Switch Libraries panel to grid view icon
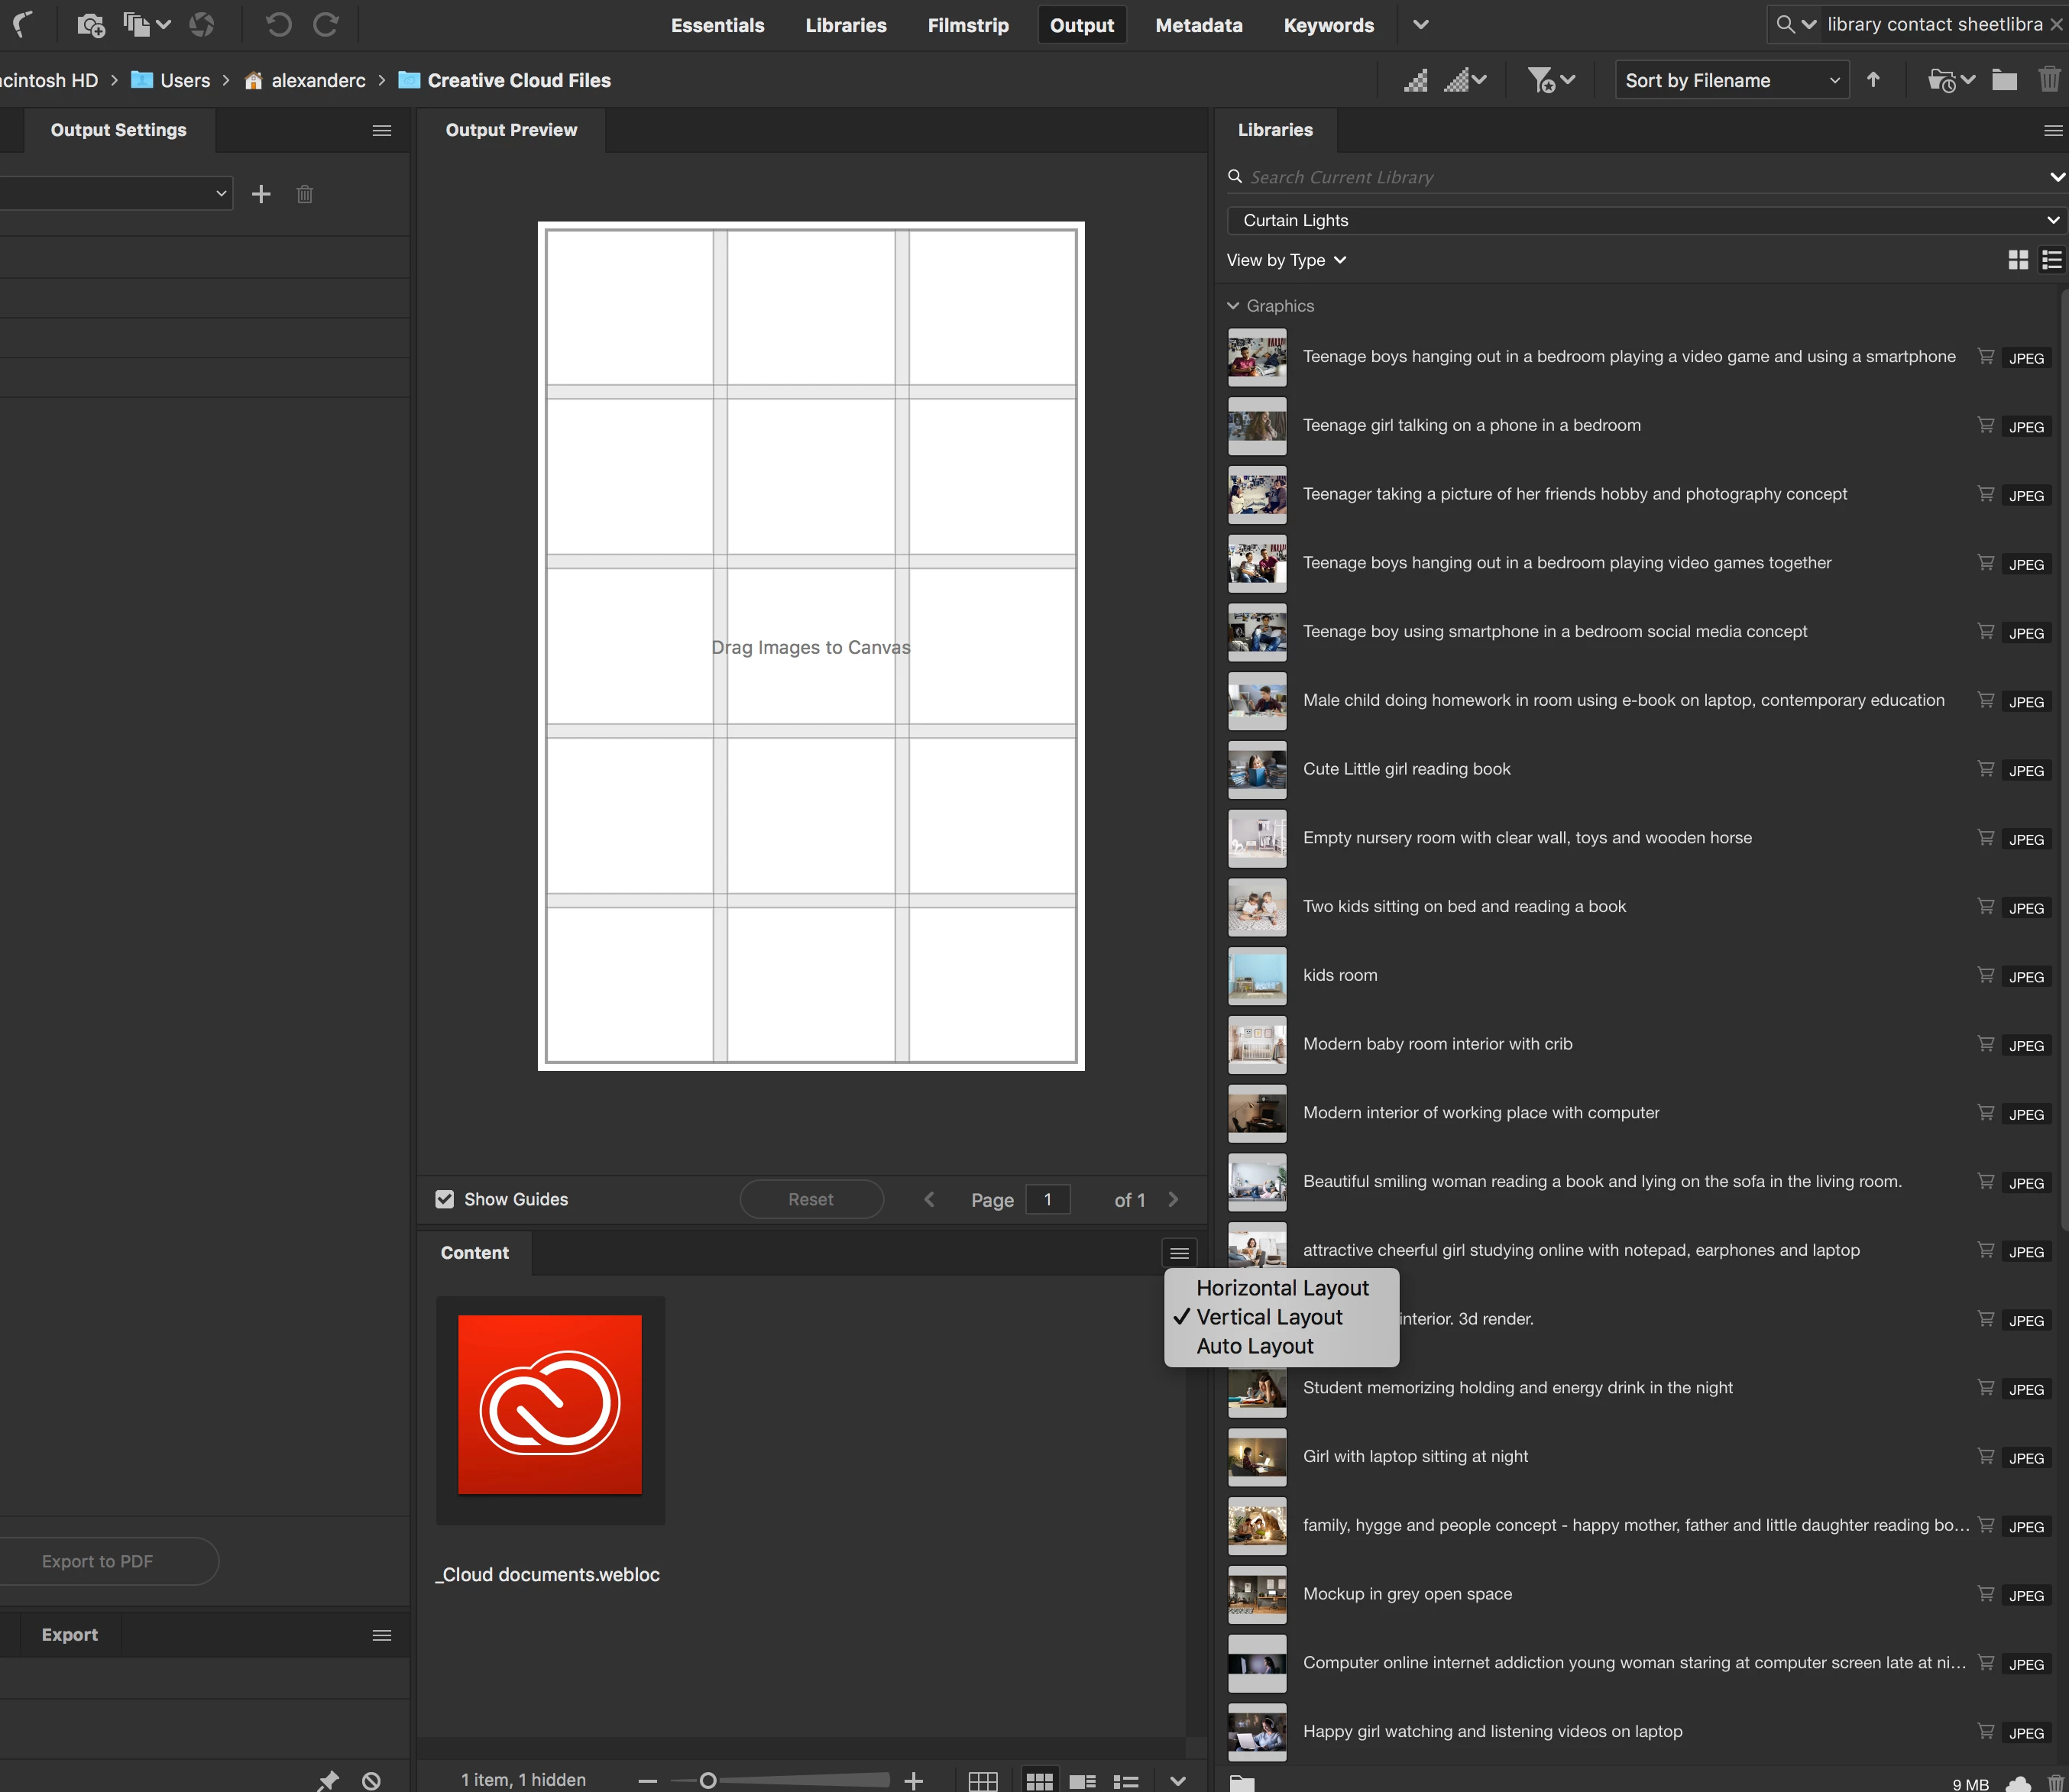 [x=2018, y=260]
